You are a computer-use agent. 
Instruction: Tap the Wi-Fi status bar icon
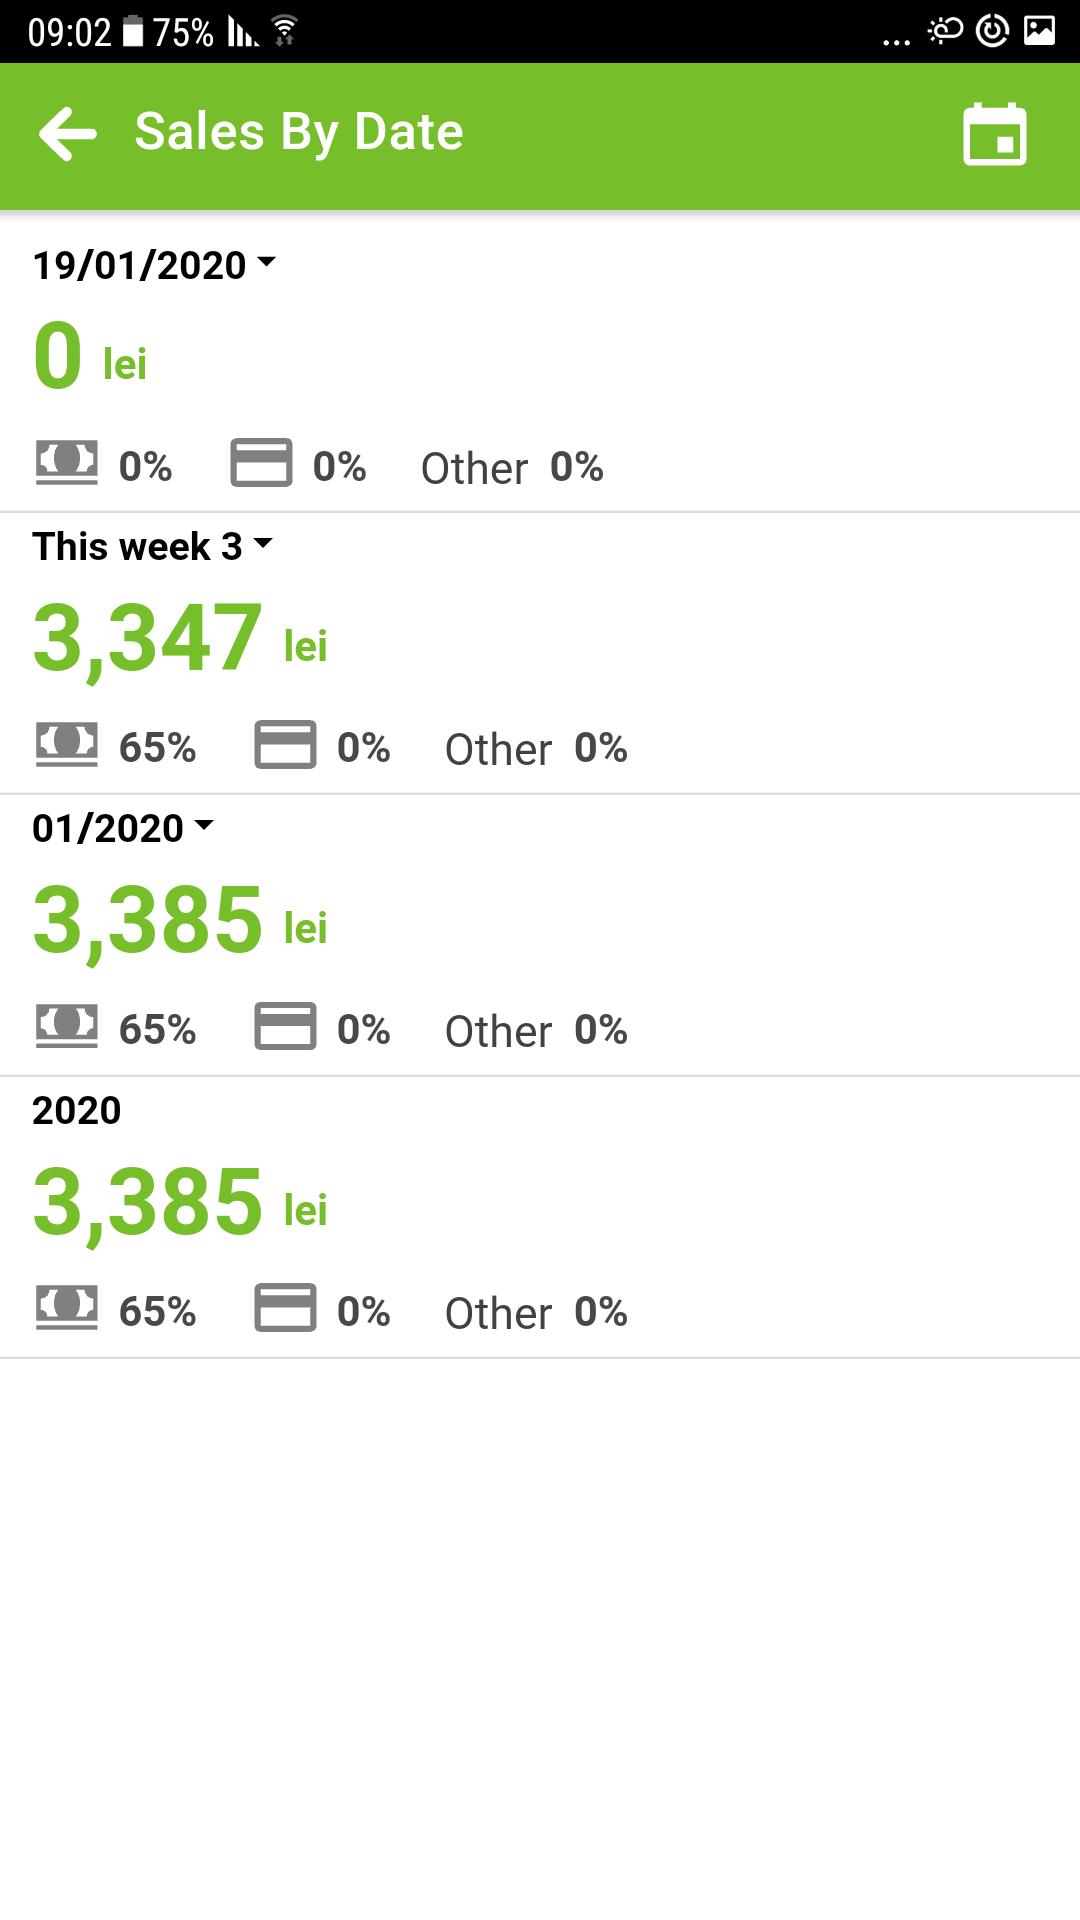point(285,31)
